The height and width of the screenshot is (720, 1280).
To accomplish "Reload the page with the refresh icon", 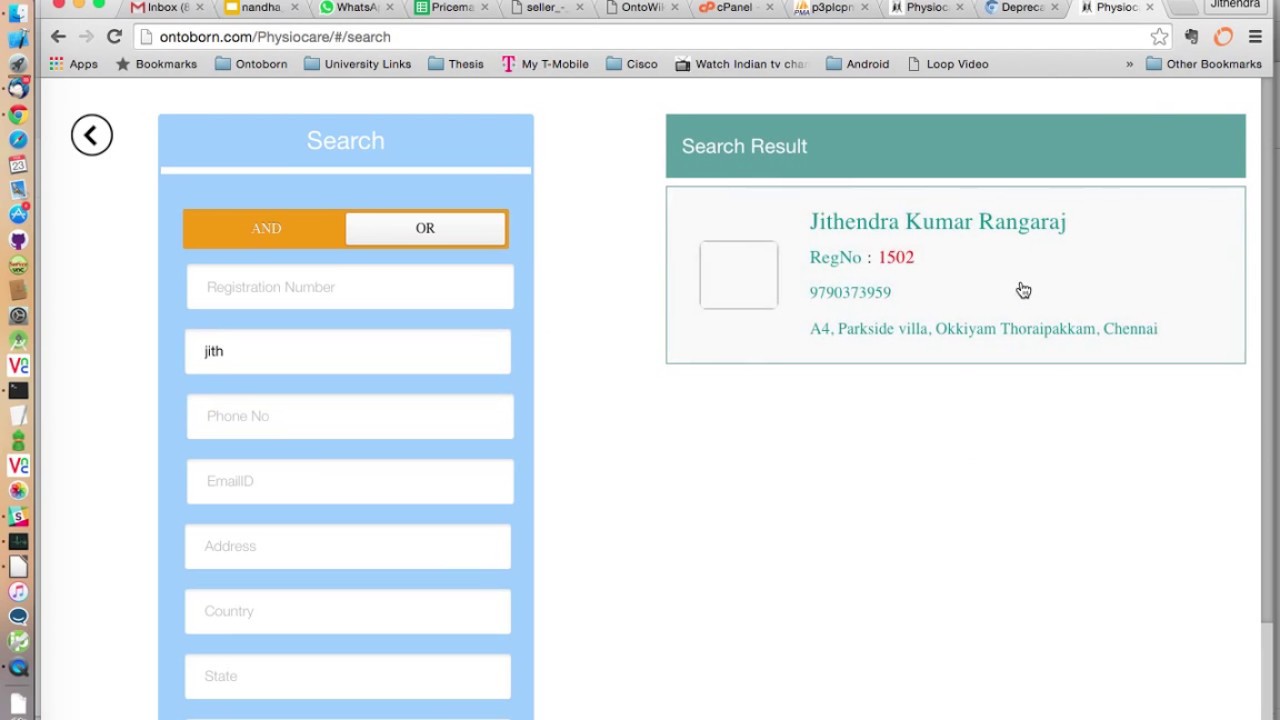I will click(x=114, y=37).
